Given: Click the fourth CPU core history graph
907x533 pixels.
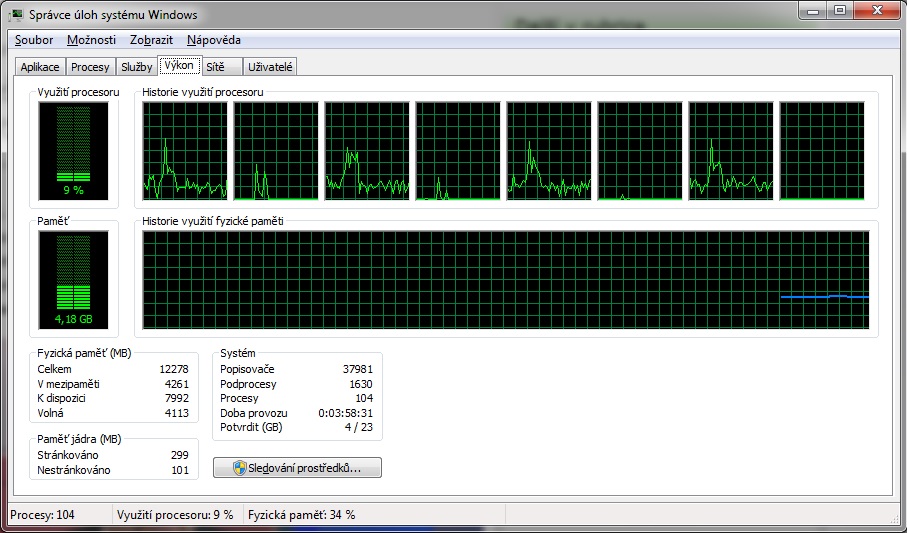Looking at the screenshot, I should tap(458, 151).
